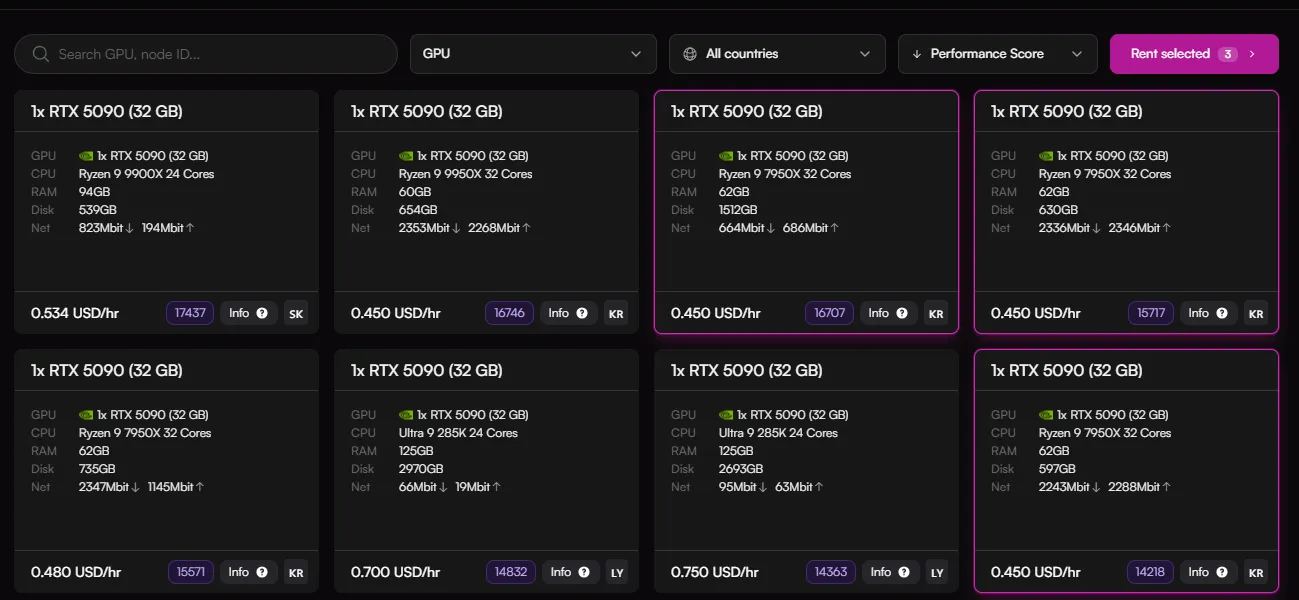Click the question mark icon on the 0.750 USD/hr card
Screen dimensions: 1299x600
coord(902,572)
